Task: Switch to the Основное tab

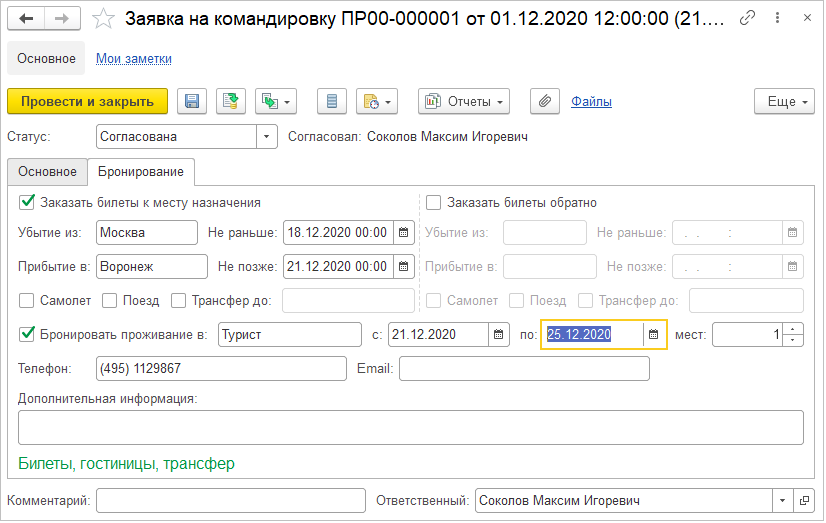Action: [x=47, y=172]
